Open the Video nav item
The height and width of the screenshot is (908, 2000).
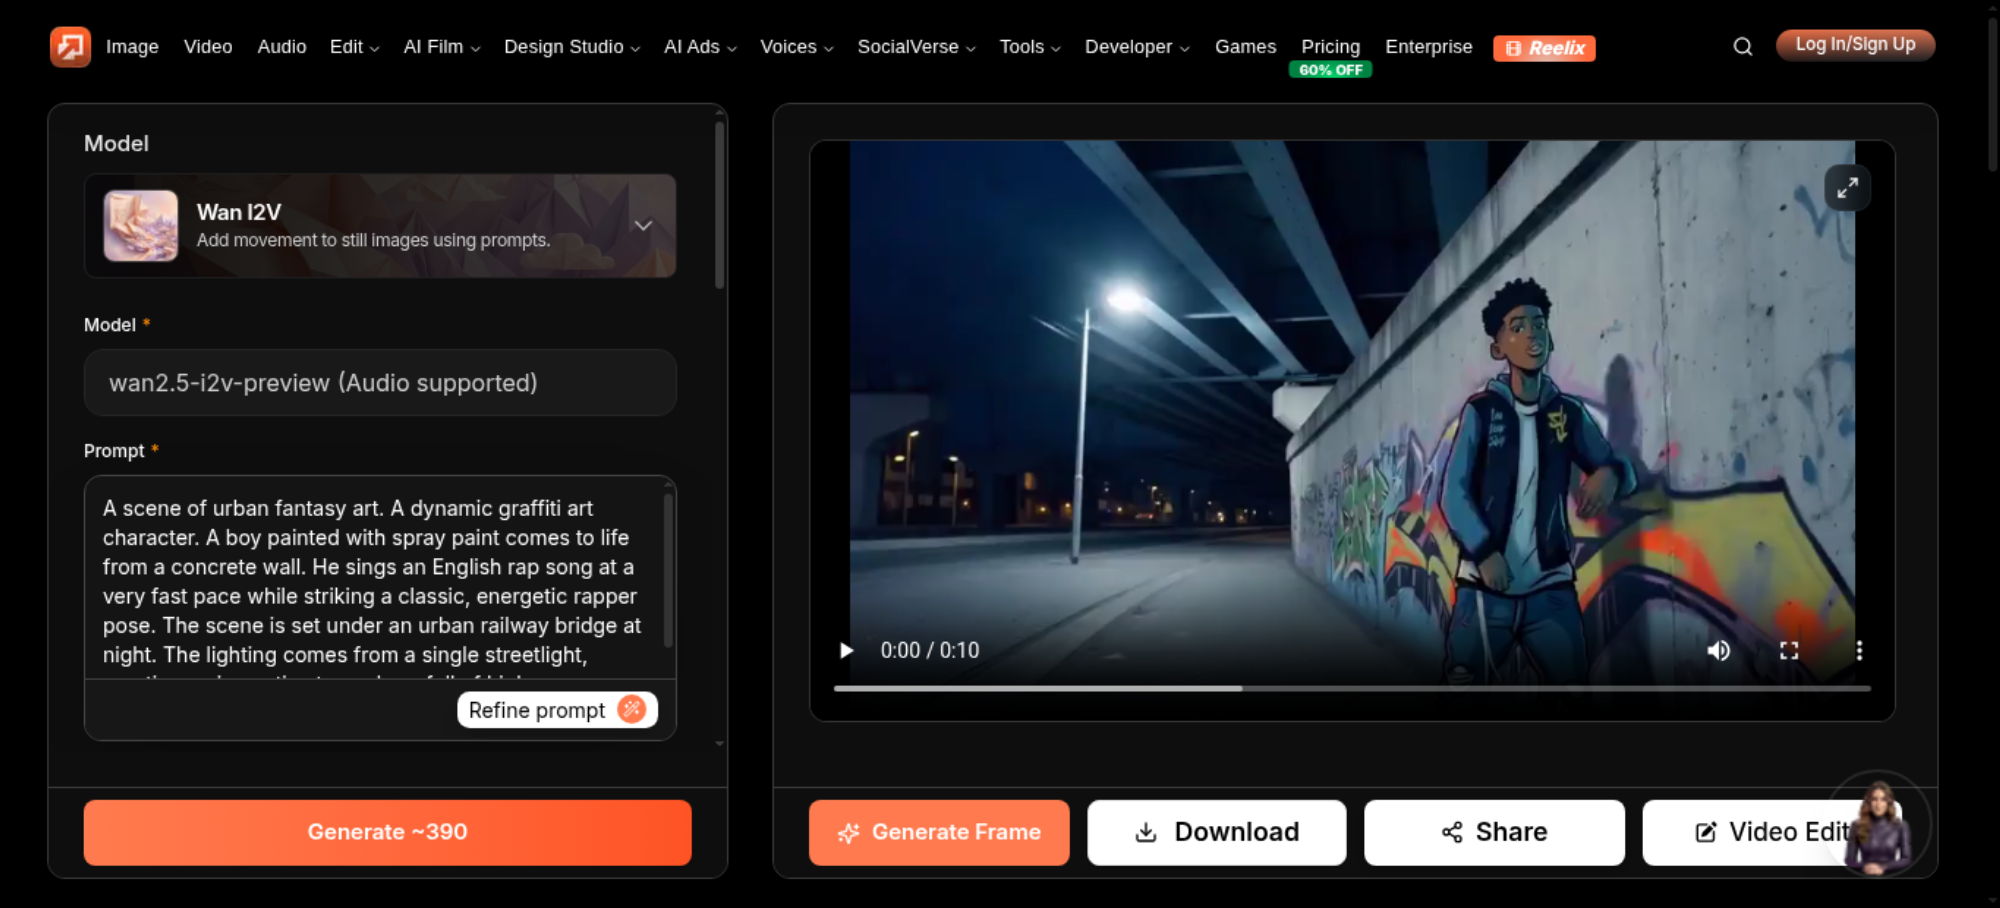point(208,47)
